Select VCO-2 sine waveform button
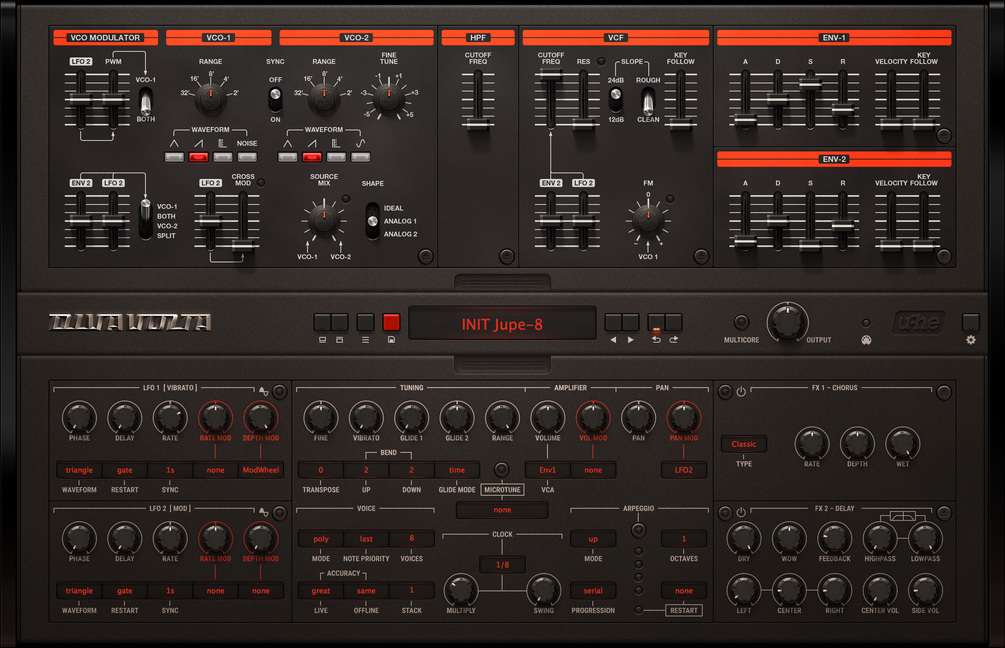 tap(361, 157)
